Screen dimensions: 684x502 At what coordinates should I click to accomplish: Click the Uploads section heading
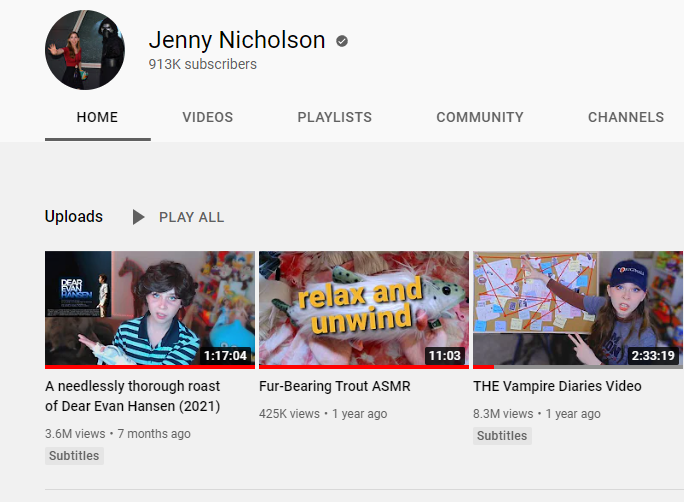[74, 217]
